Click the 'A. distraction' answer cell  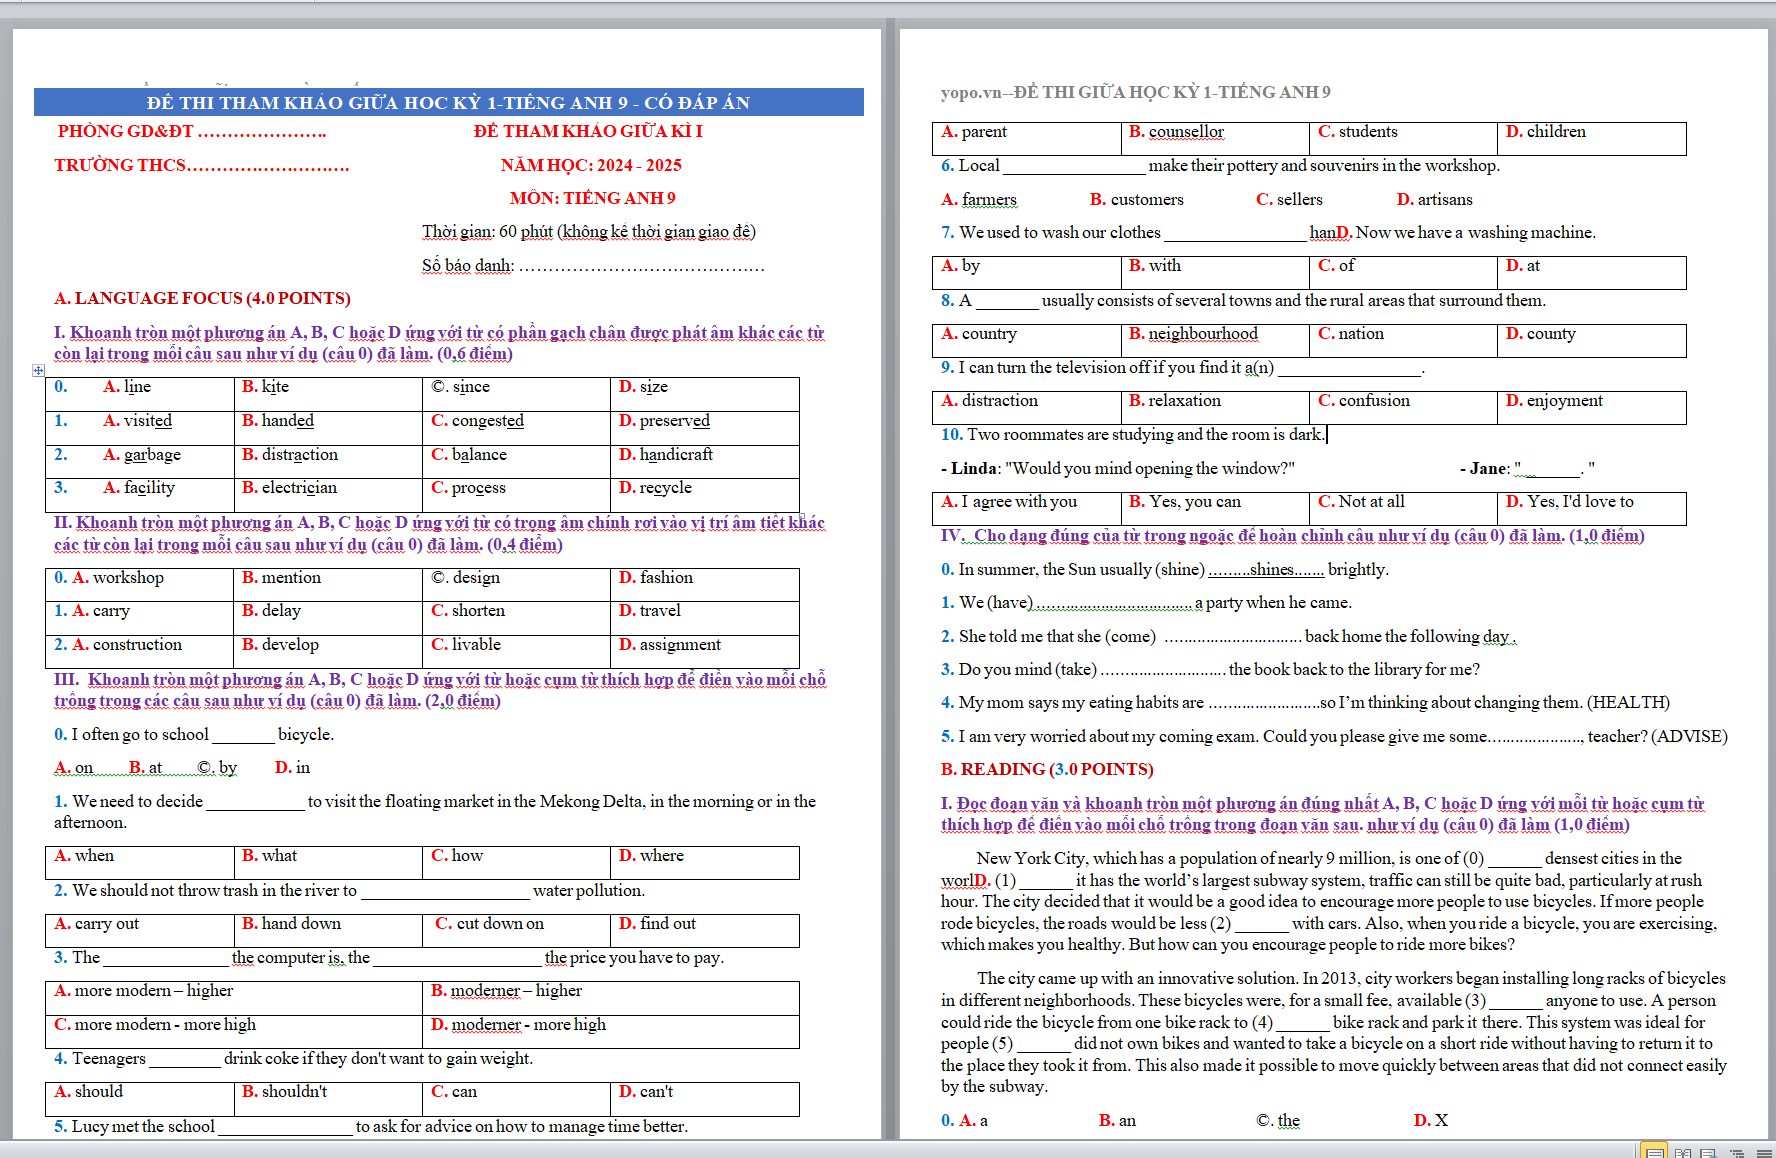click(1027, 408)
